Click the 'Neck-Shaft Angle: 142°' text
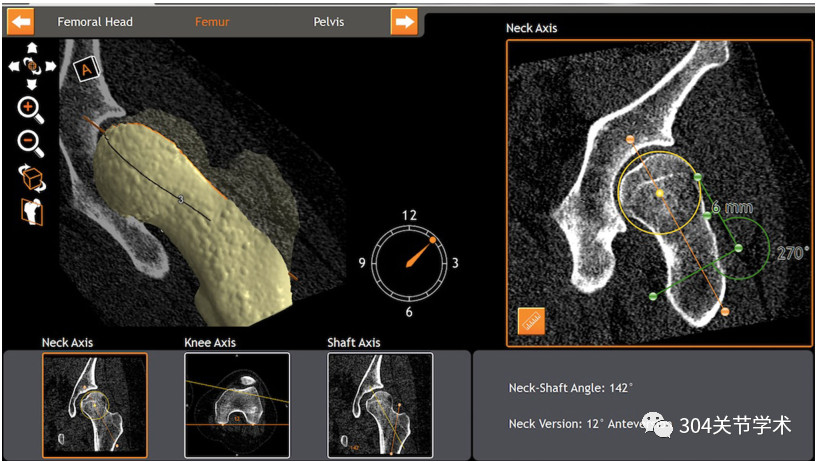819x462 pixels. click(571, 388)
